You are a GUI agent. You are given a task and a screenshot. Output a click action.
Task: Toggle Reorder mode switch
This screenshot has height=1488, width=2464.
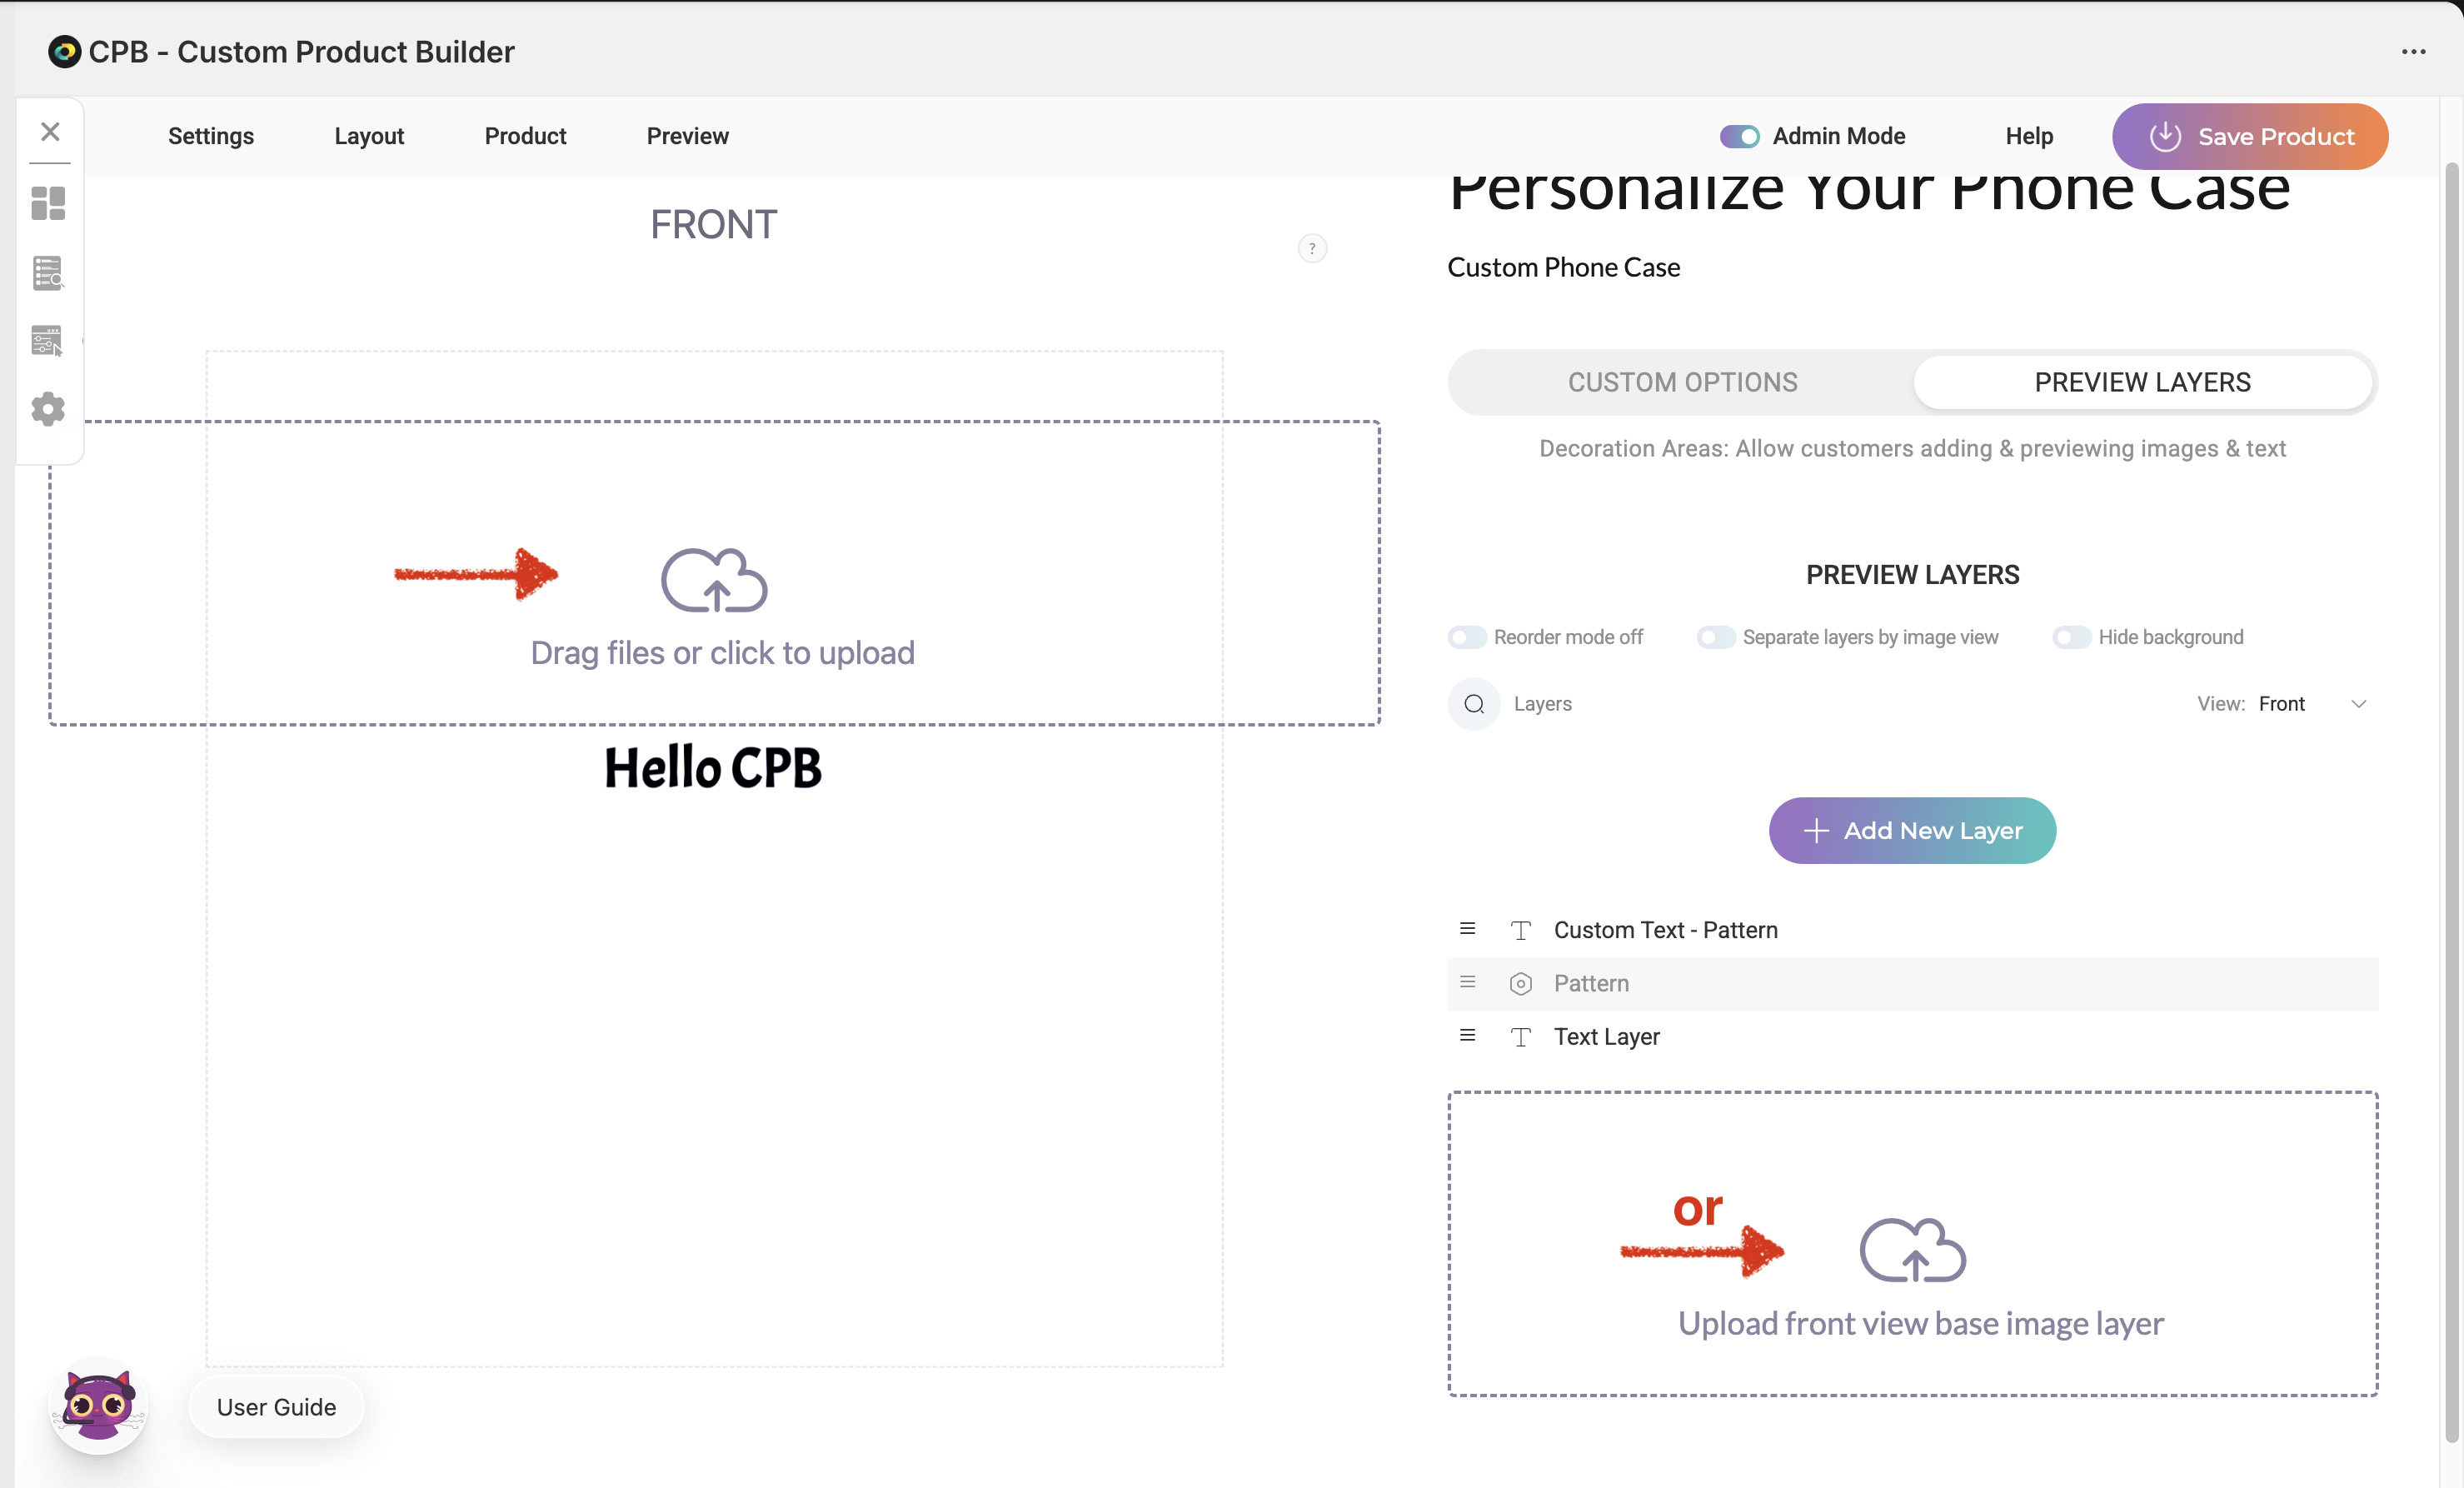[1467, 638]
